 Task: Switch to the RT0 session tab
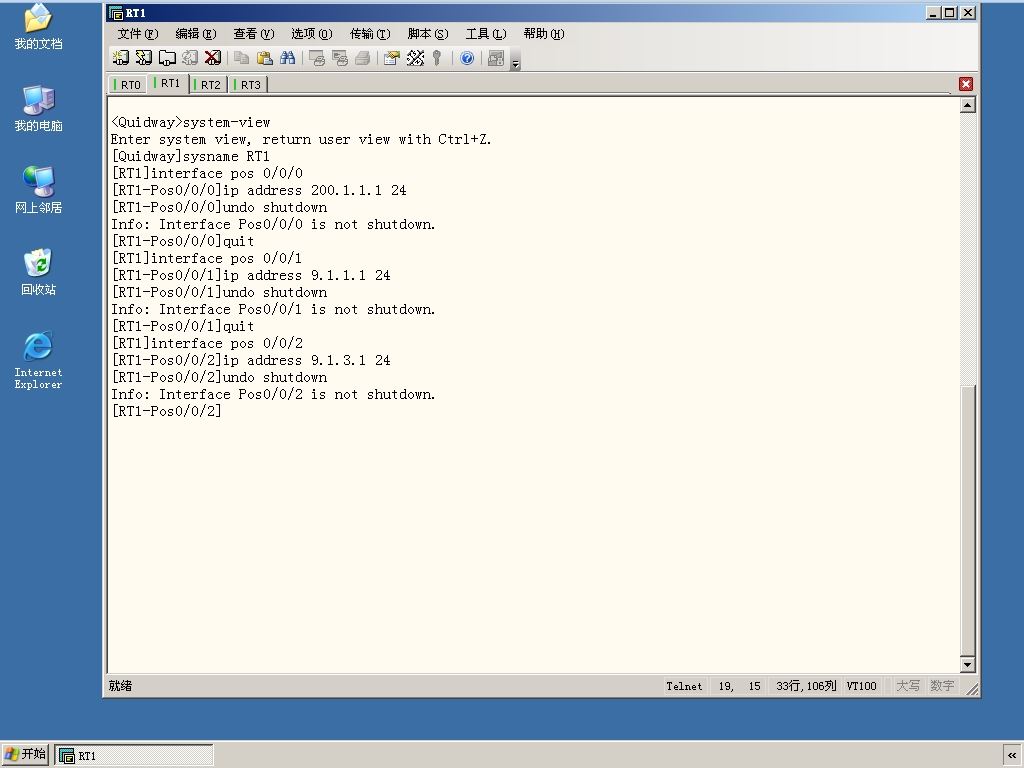tap(128, 85)
